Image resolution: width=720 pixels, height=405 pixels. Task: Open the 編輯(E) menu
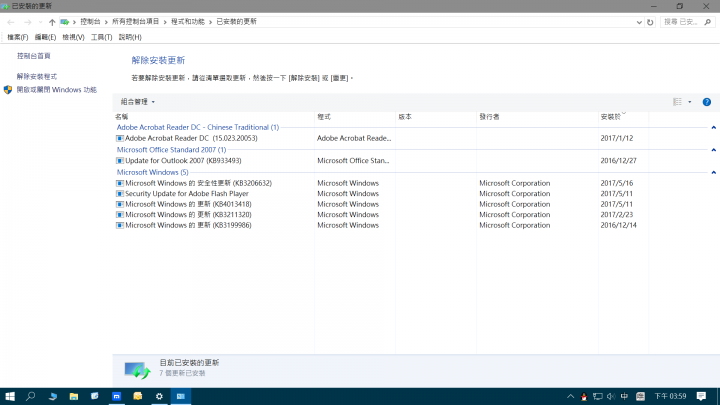coord(45,37)
